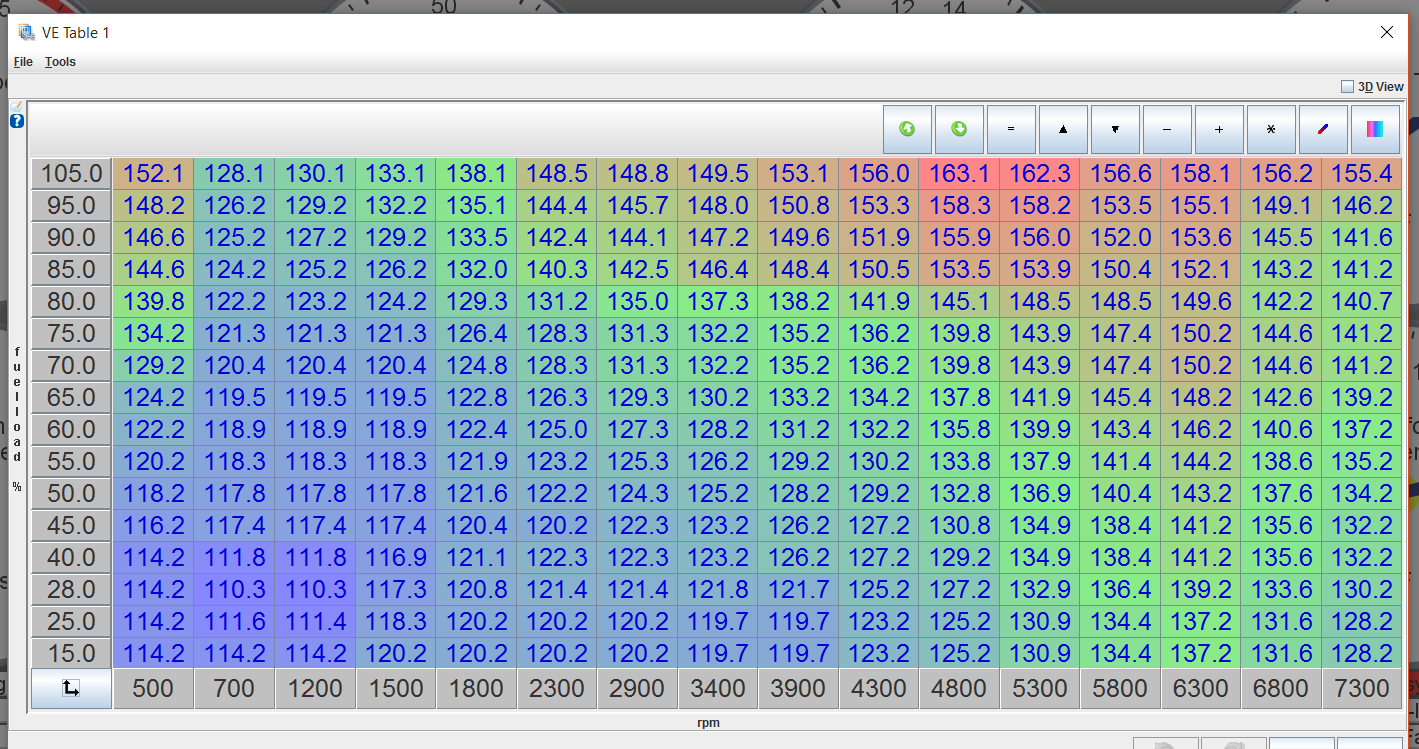The height and width of the screenshot is (749, 1419).
Task: Click the black up-triangle increment button
Action: (x=1063, y=130)
